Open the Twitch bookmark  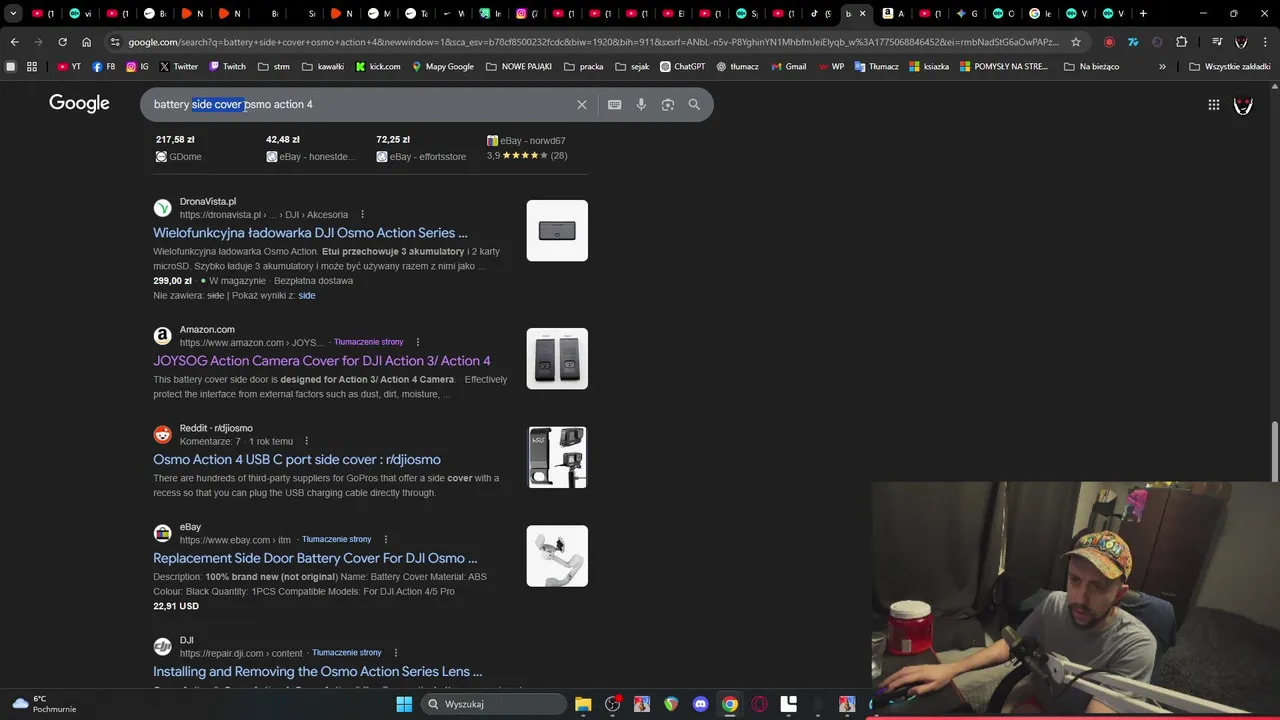pyautogui.click(x=227, y=66)
